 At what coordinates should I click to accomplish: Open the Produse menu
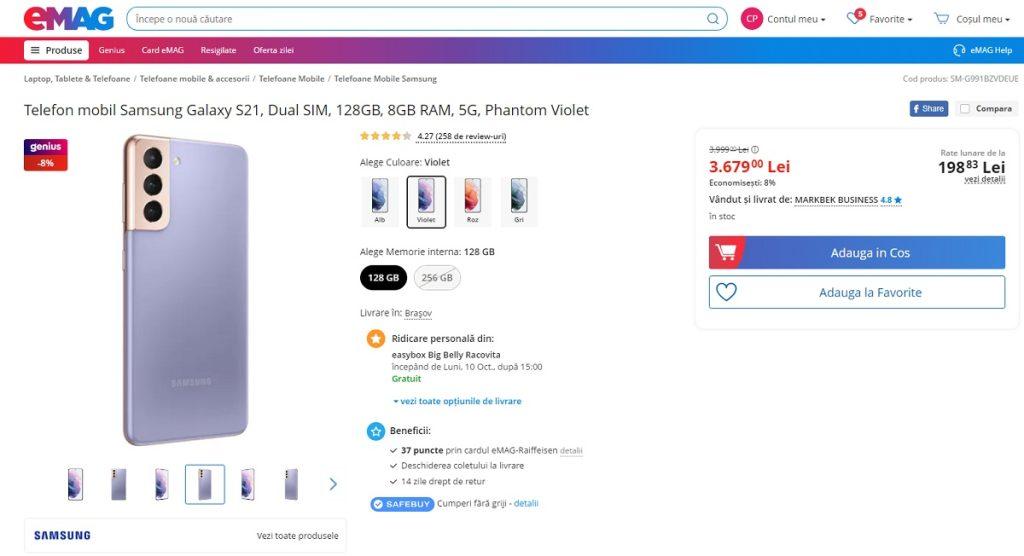[x=56, y=50]
